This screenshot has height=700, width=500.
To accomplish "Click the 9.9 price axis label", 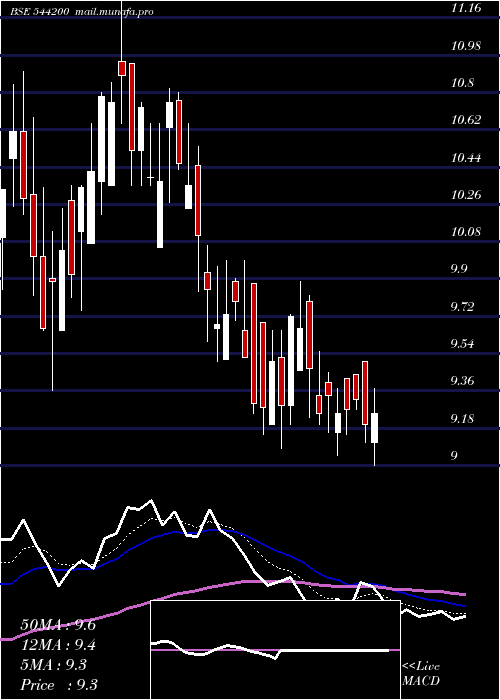I will (459, 269).
